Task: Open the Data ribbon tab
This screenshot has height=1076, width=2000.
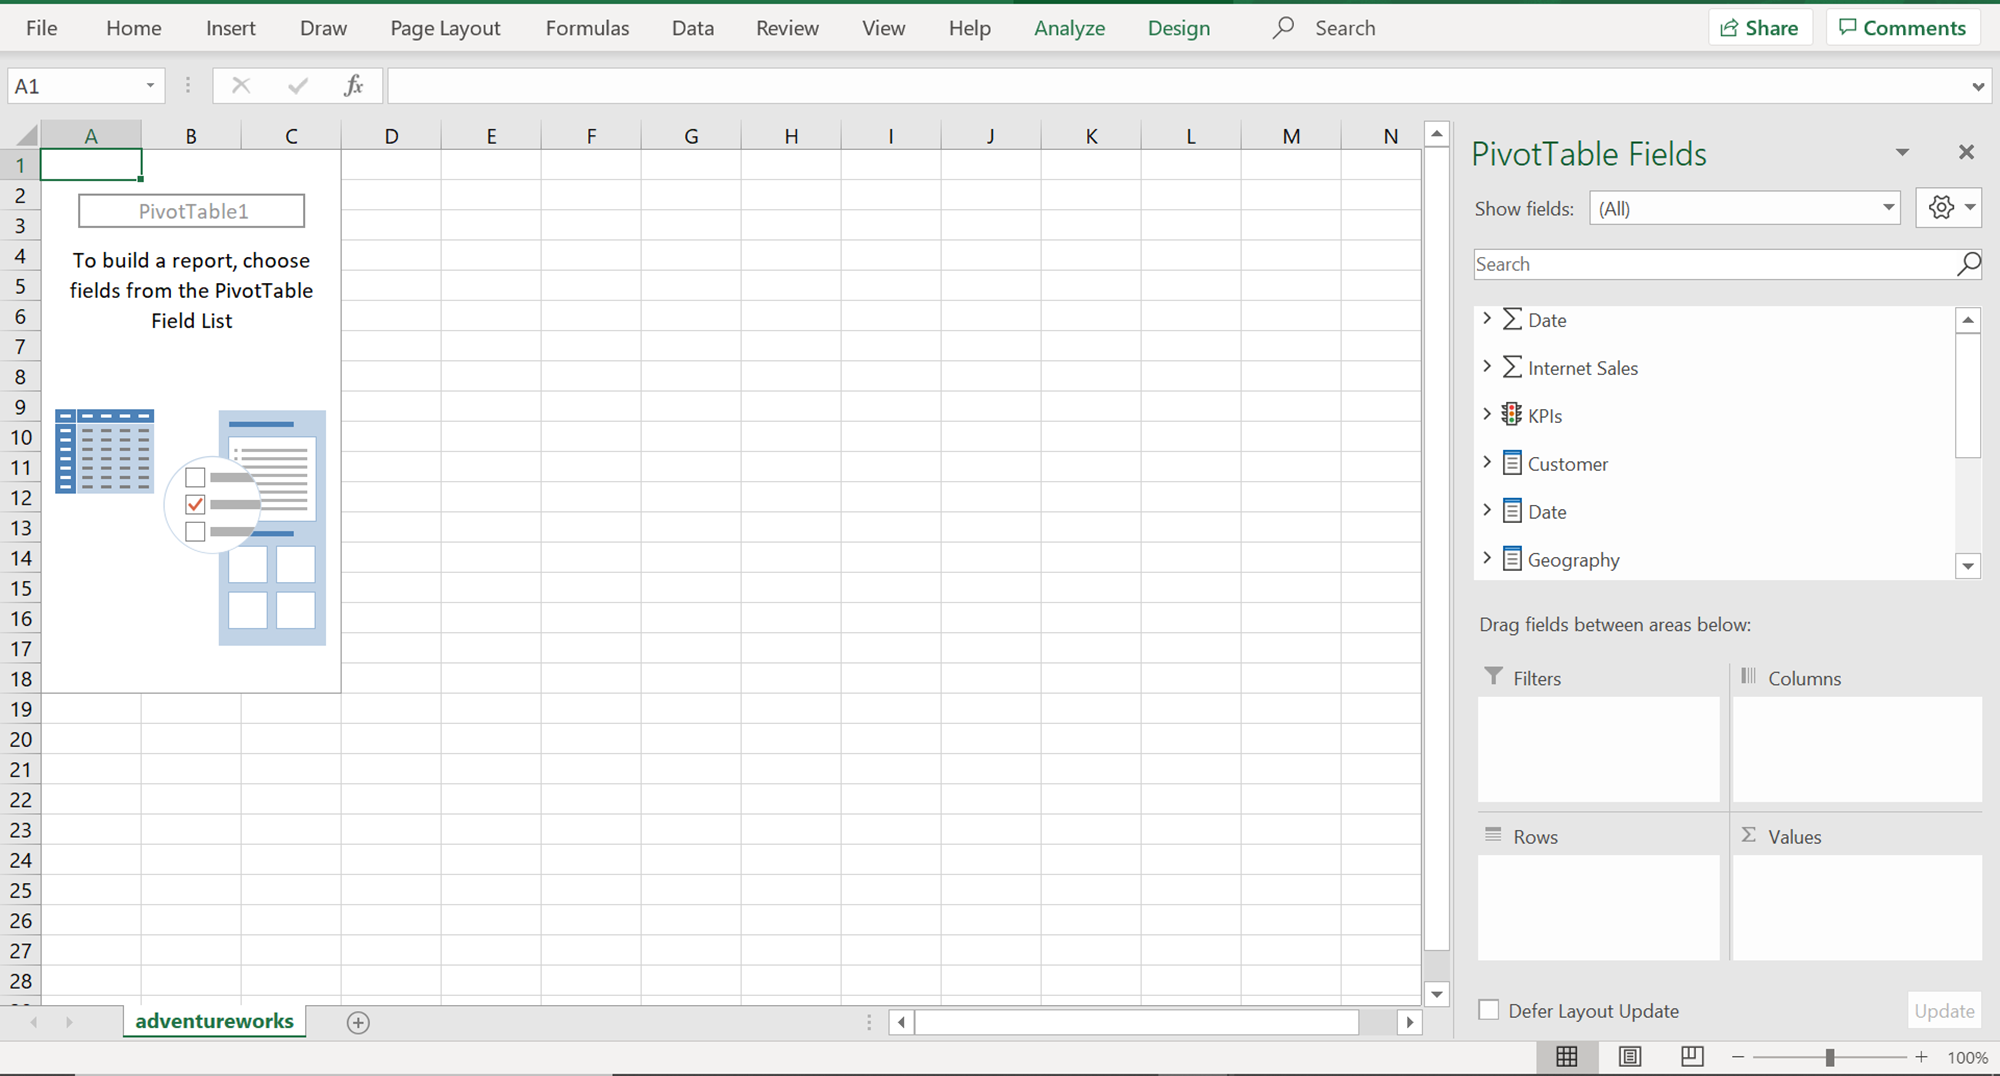Action: tap(693, 28)
